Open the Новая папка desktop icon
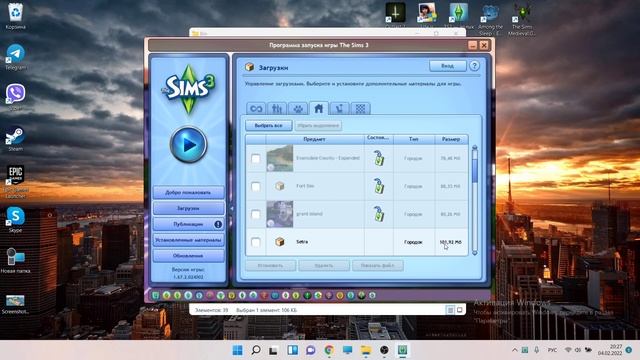The width and height of the screenshot is (640, 360). (16, 260)
